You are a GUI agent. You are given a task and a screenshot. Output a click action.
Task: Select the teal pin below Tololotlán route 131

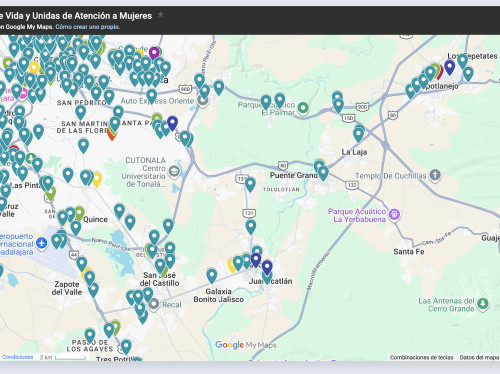[251, 227]
